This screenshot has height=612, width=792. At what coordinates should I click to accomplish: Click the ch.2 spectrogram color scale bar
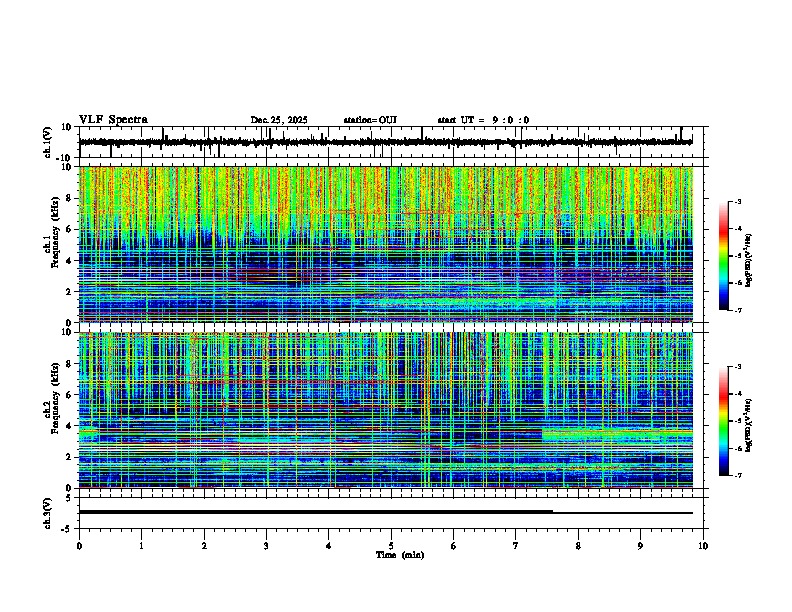724,421
